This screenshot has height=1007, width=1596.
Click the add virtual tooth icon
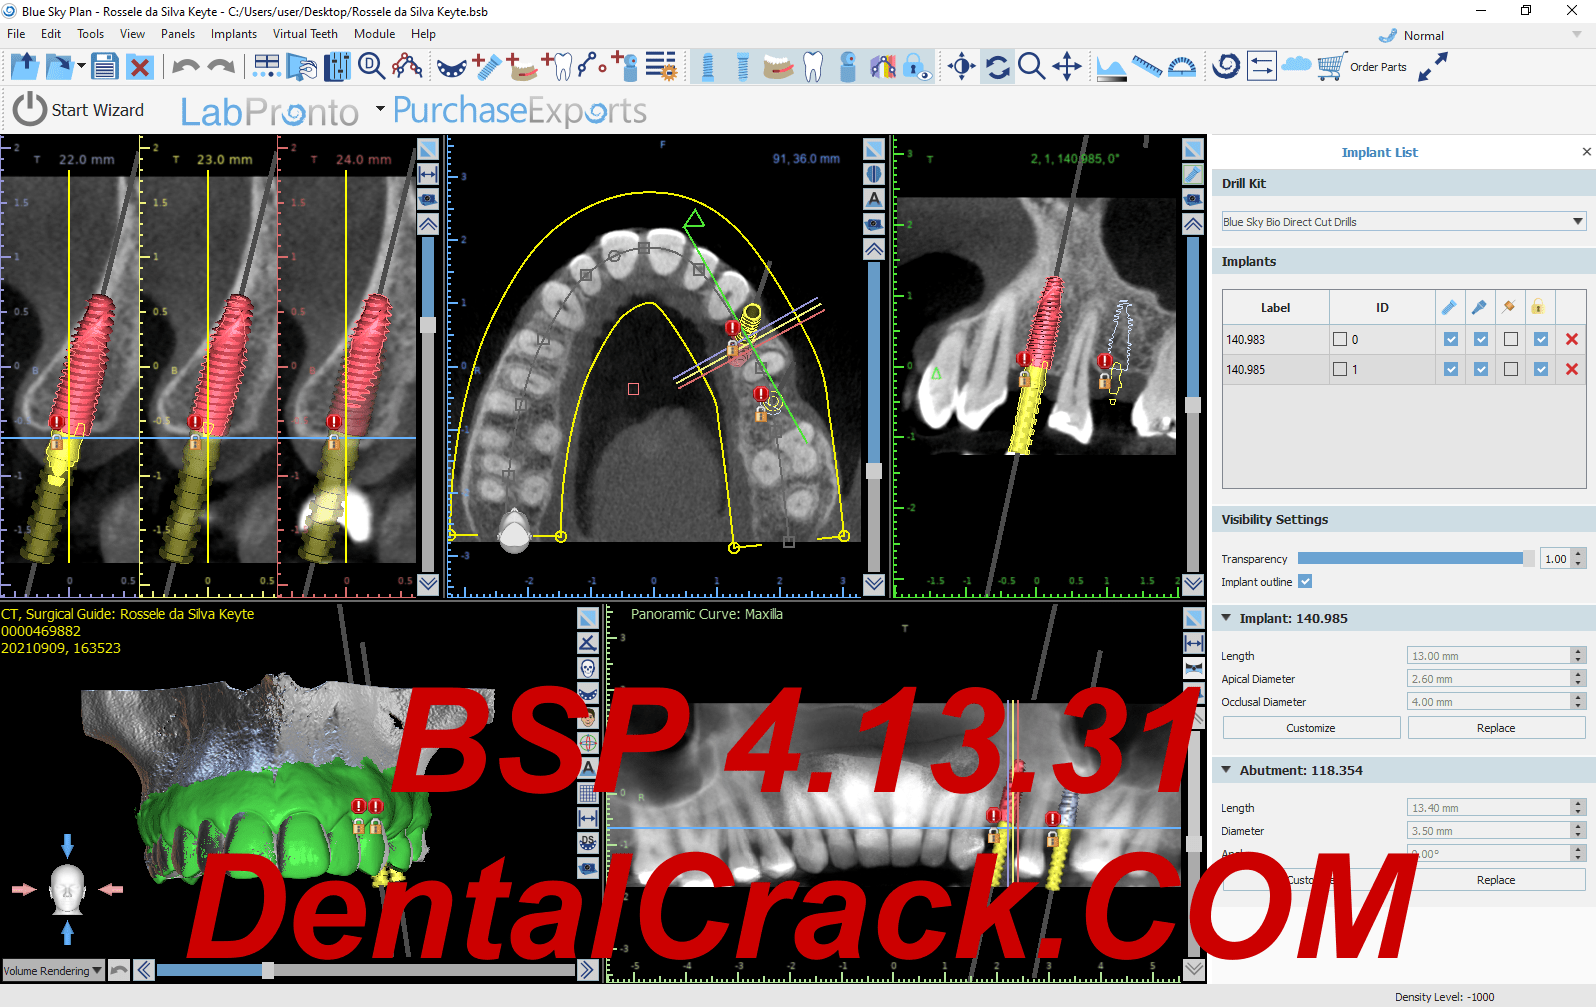pos(558,67)
